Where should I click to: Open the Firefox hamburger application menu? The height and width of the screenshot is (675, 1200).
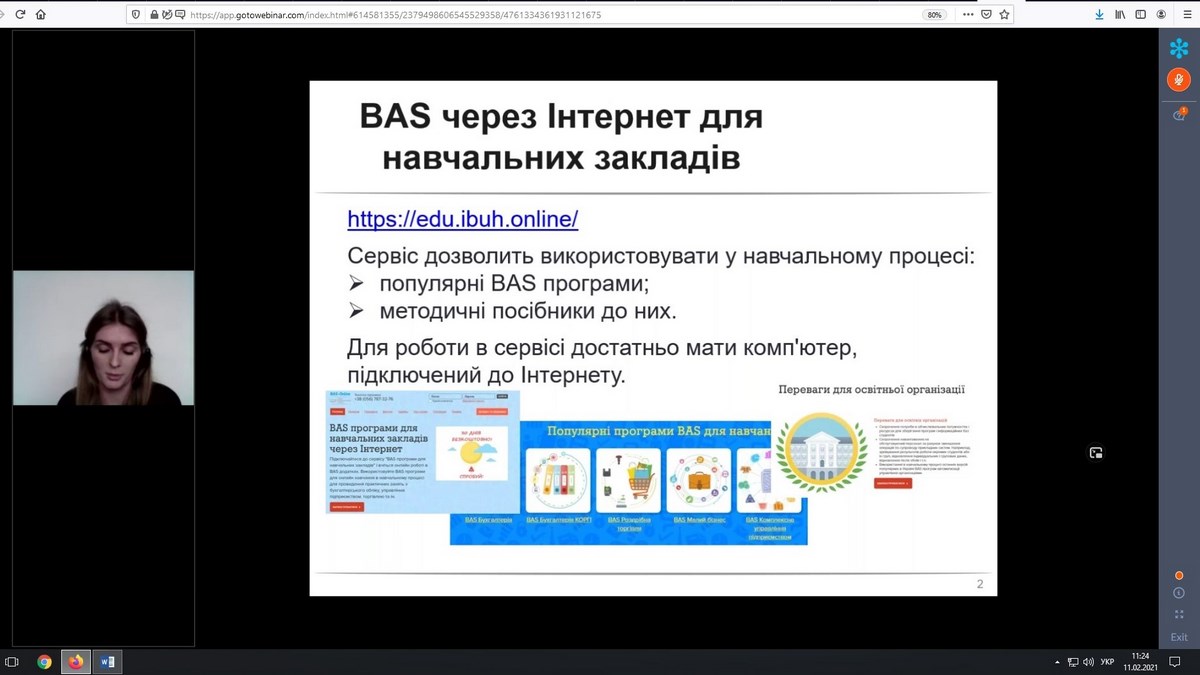coord(1186,15)
